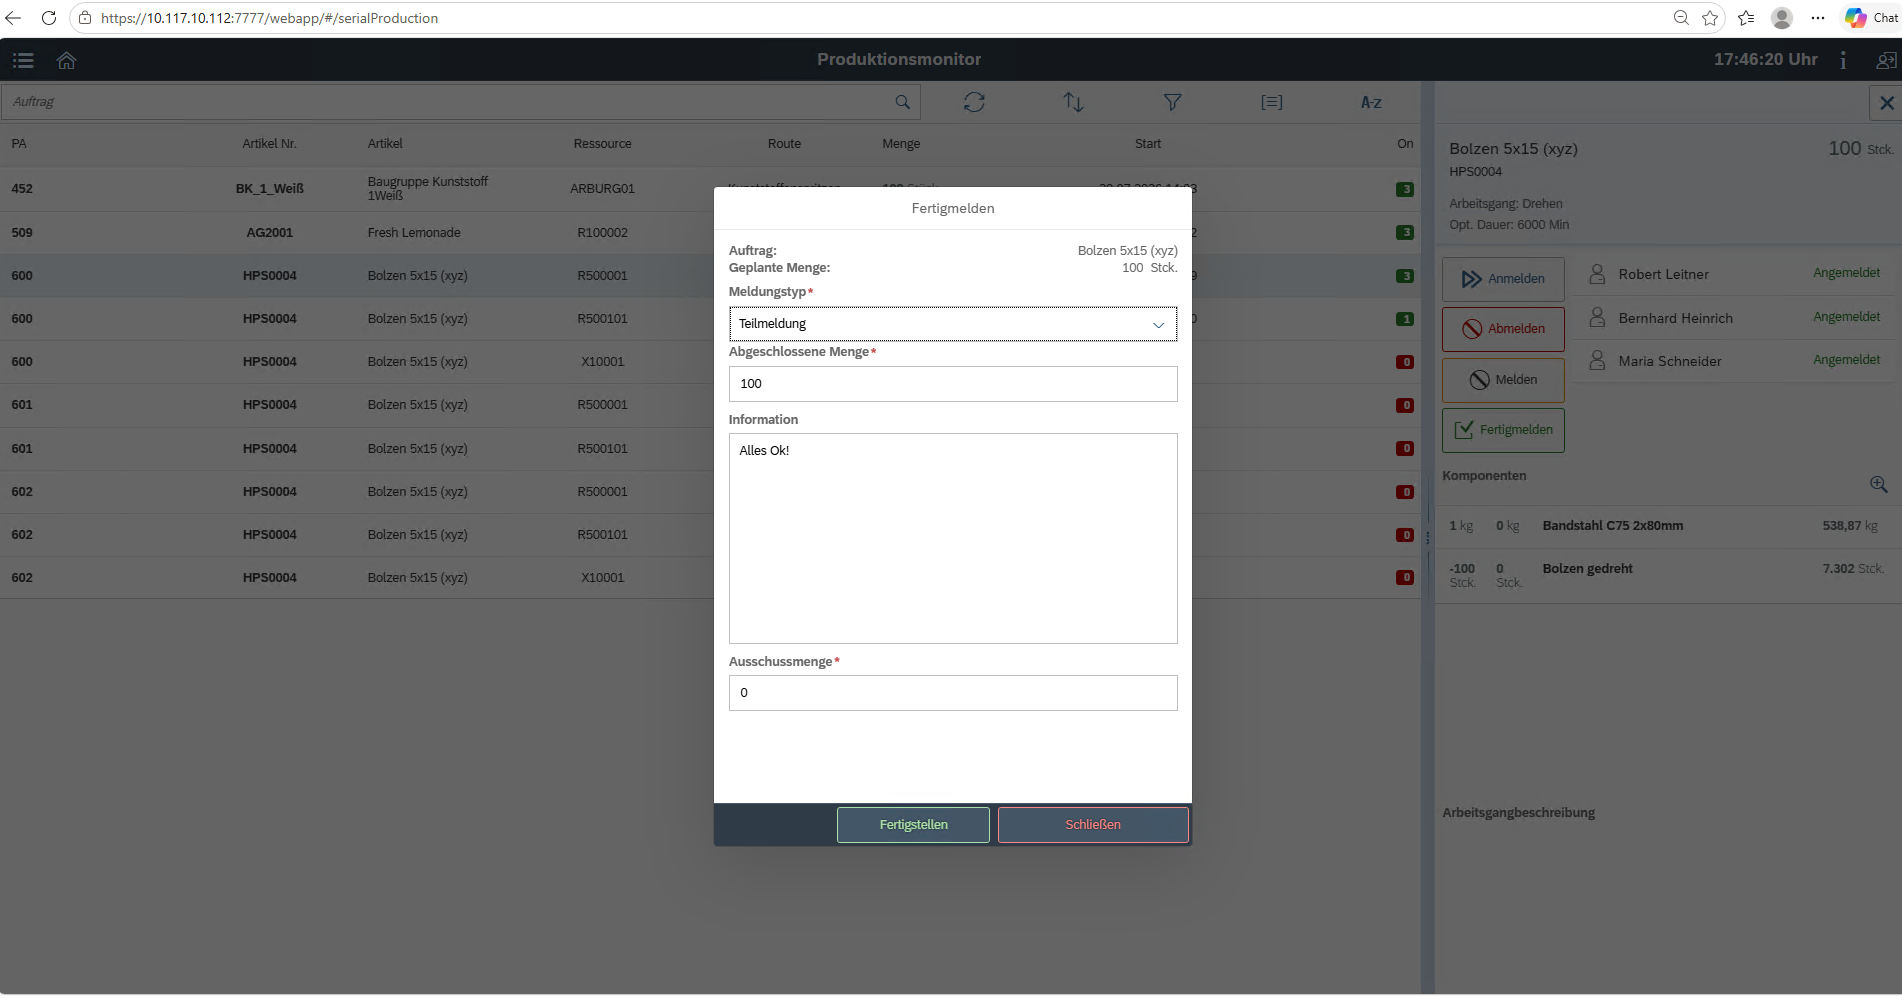The height and width of the screenshot is (998, 1902).
Task: Open the Meldungstyp dropdown
Action: pyautogui.click(x=953, y=324)
